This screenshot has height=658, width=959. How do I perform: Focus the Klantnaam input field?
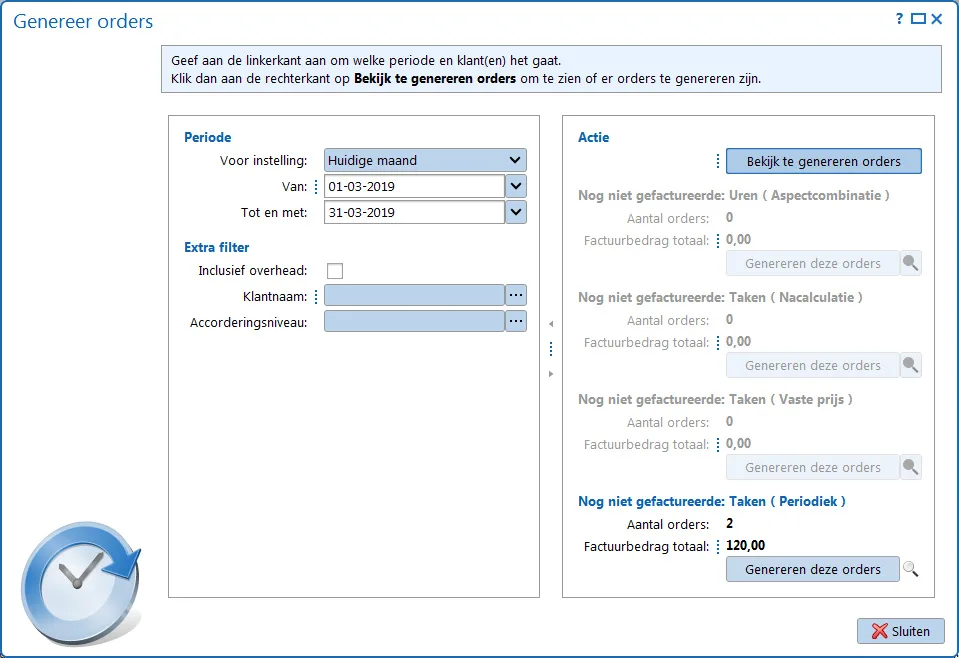pyautogui.click(x=414, y=295)
